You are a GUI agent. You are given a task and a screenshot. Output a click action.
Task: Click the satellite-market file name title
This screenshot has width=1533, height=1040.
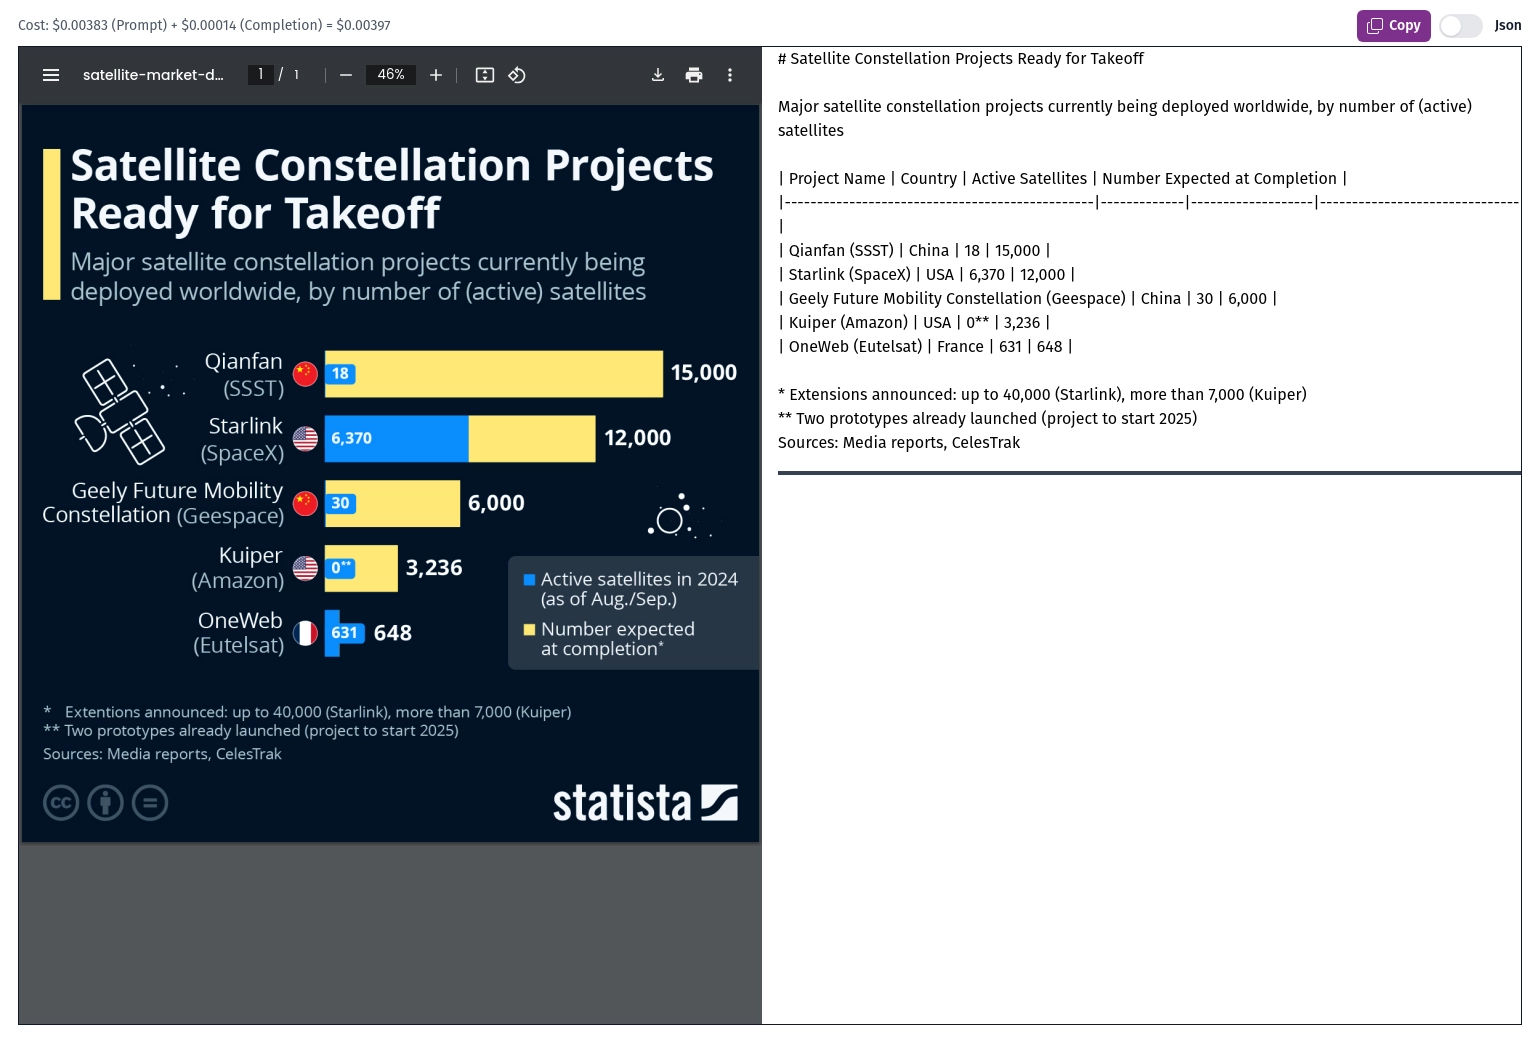(x=153, y=75)
